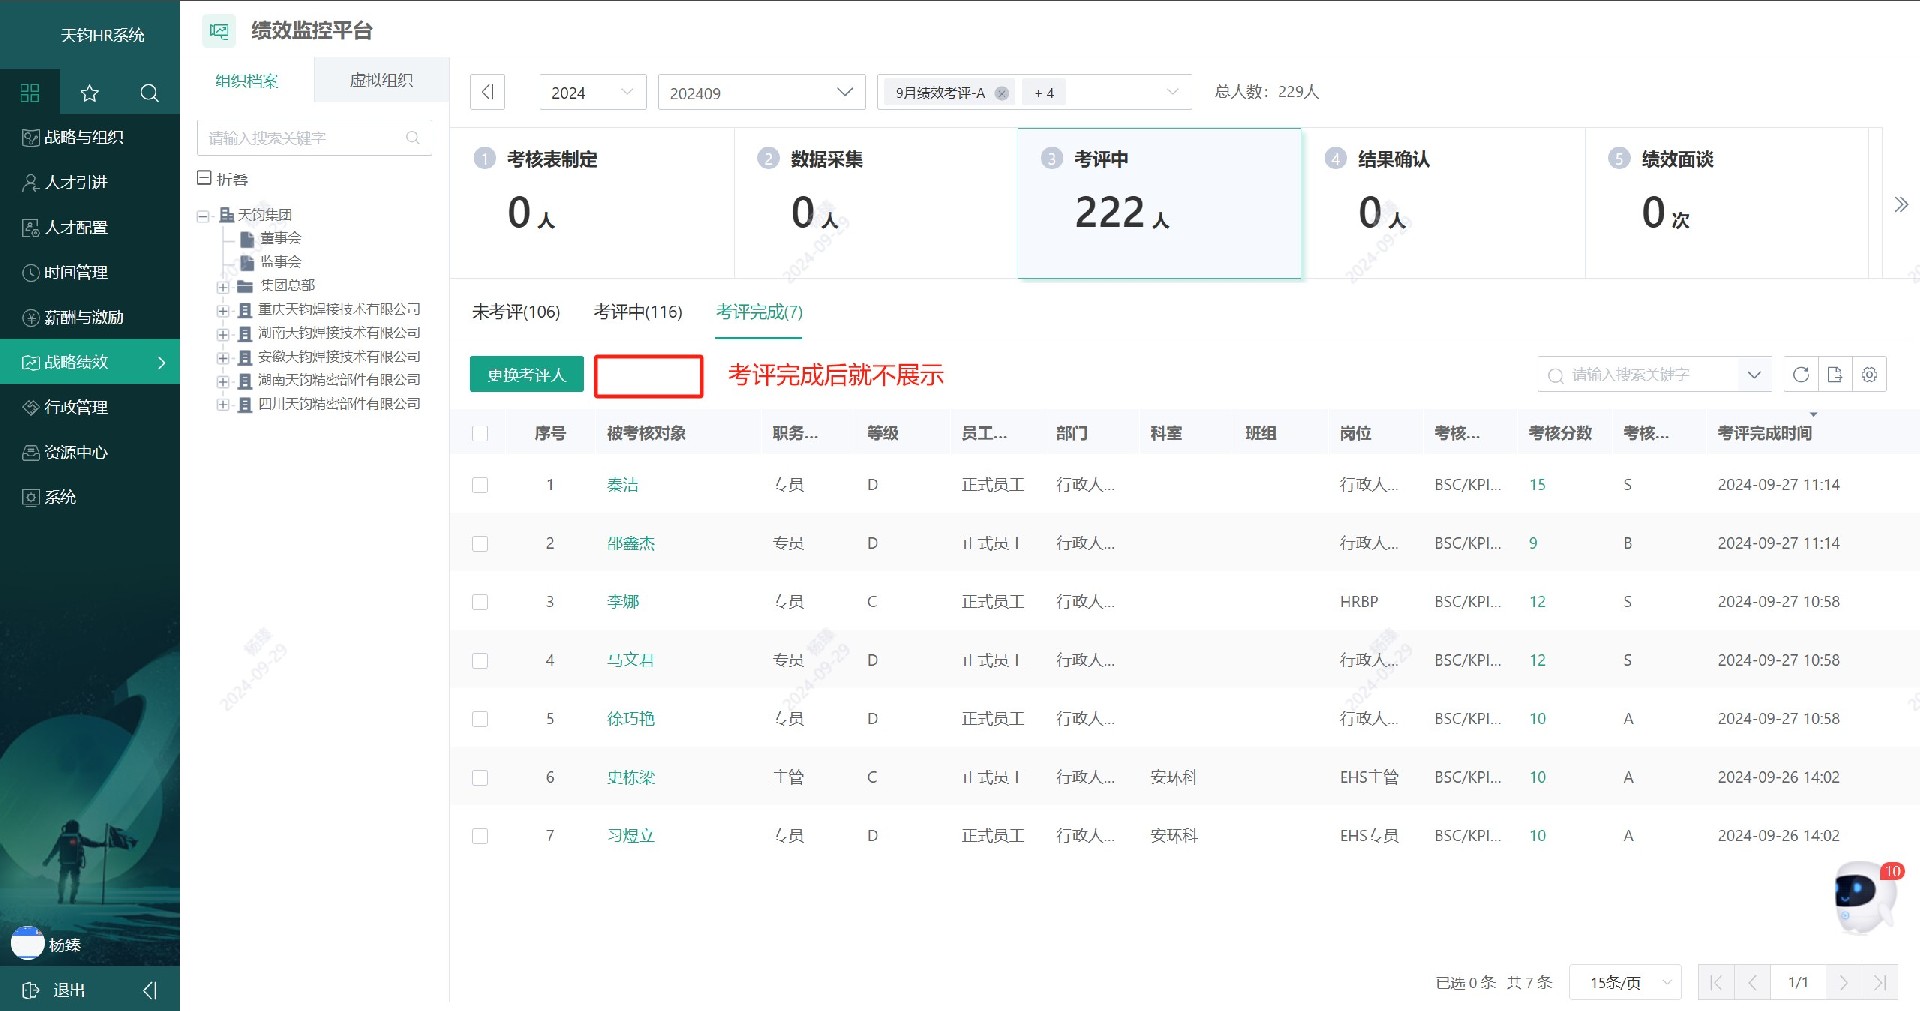1920x1011 pixels.
Task: Select the checkbox beside 史栋梁
Action: (x=480, y=777)
